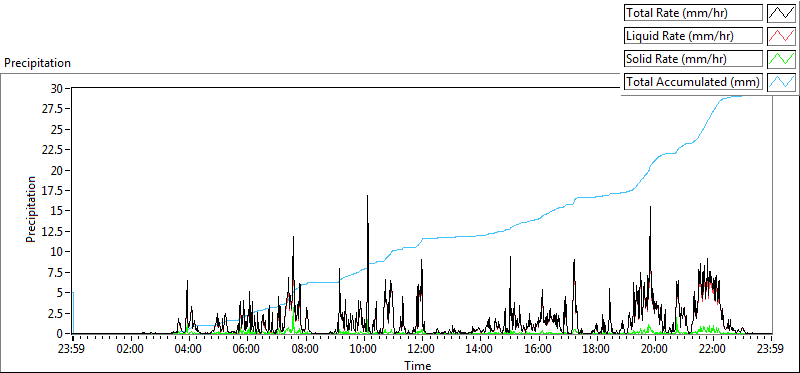The width and height of the screenshot is (800, 373).
Task: Click the Precipitation chart title
Action: click(37, 63)
